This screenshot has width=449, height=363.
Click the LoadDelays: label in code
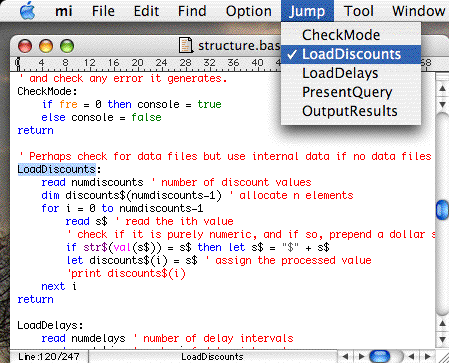coord(50,325)
